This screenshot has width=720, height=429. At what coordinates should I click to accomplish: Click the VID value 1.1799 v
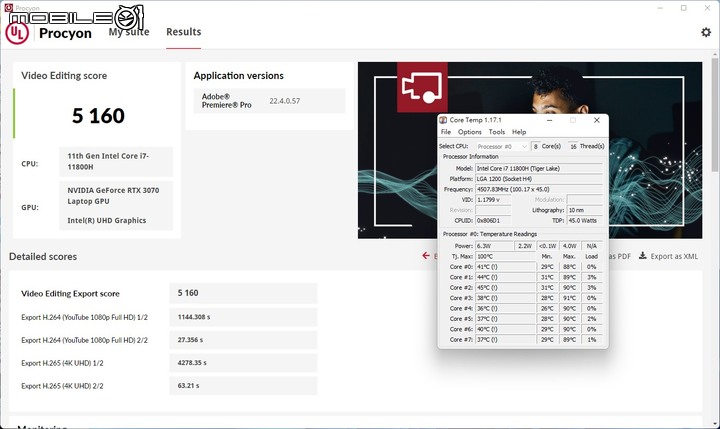493,200
